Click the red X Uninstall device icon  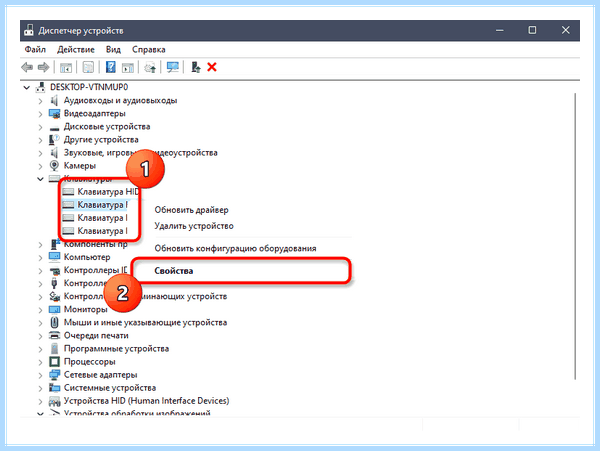point(212,67)
